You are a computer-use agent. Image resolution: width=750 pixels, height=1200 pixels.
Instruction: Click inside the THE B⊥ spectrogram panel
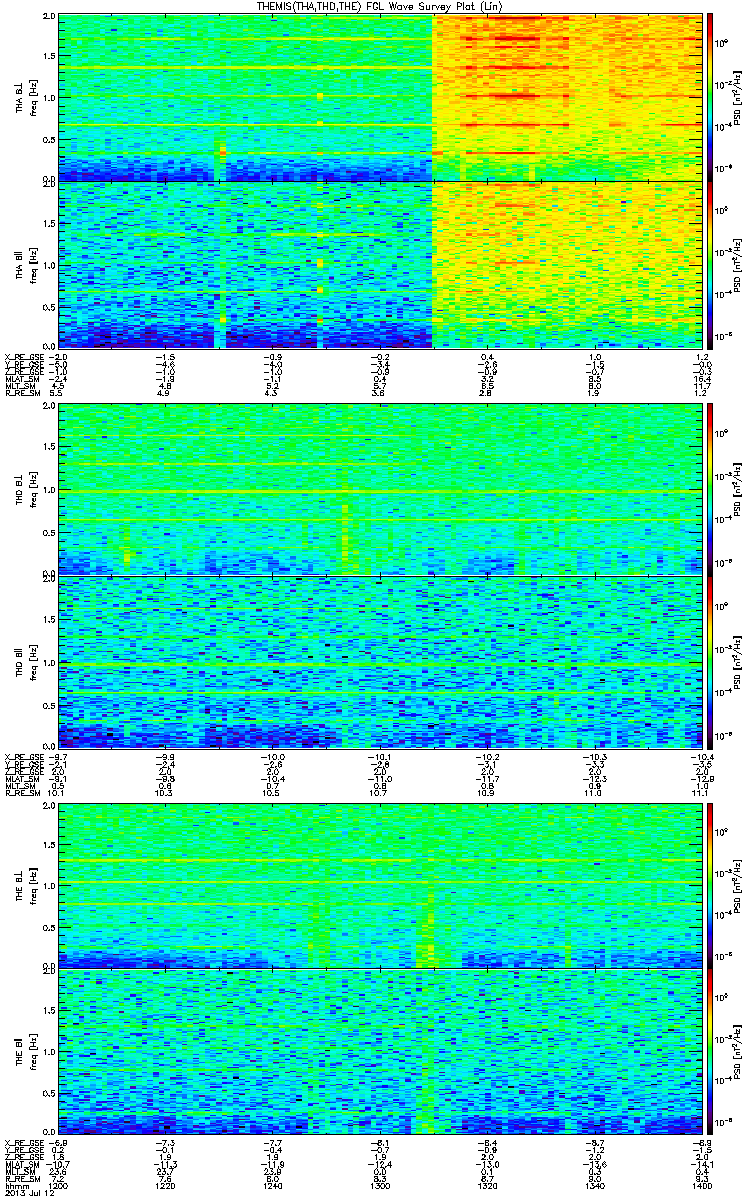pos(378,885)
